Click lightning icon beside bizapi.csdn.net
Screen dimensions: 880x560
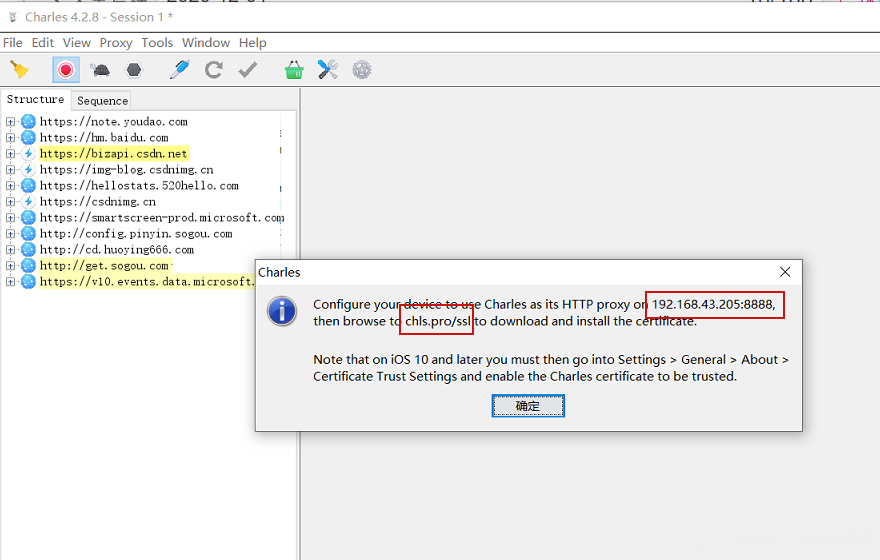pyautogui.click(x=28, y=153)
